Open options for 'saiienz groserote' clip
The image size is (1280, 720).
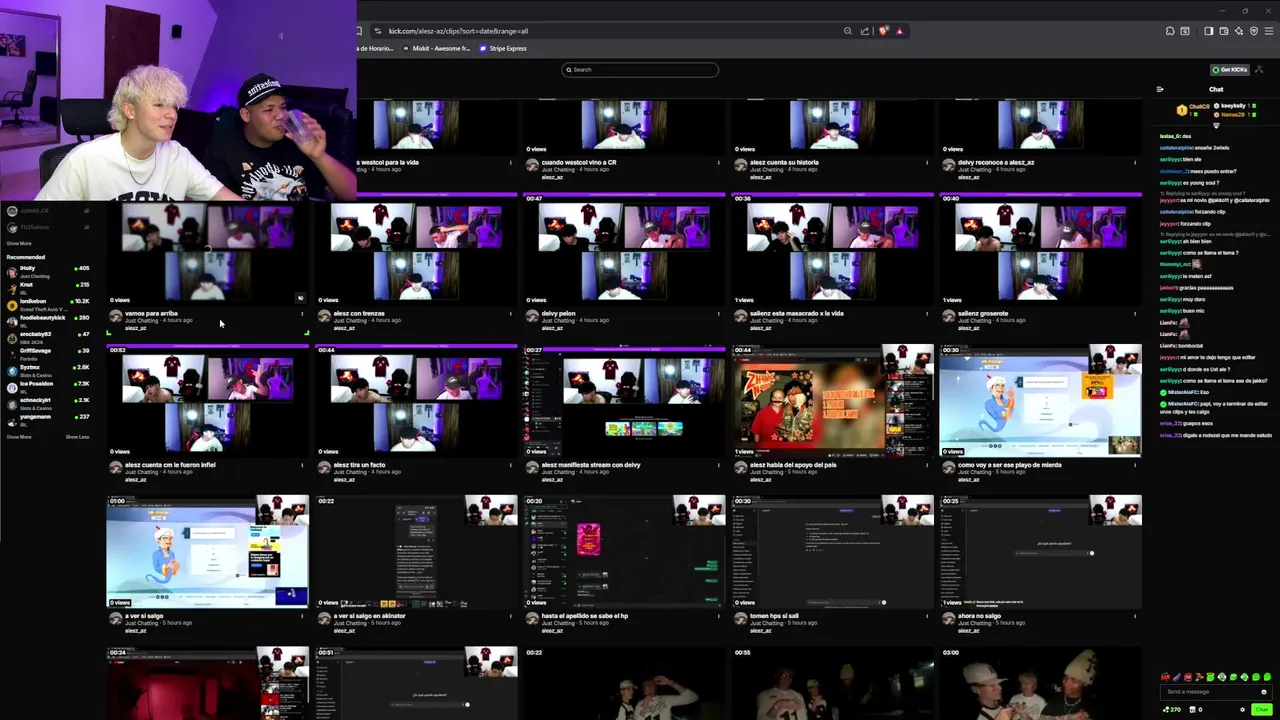point(1135,314)
